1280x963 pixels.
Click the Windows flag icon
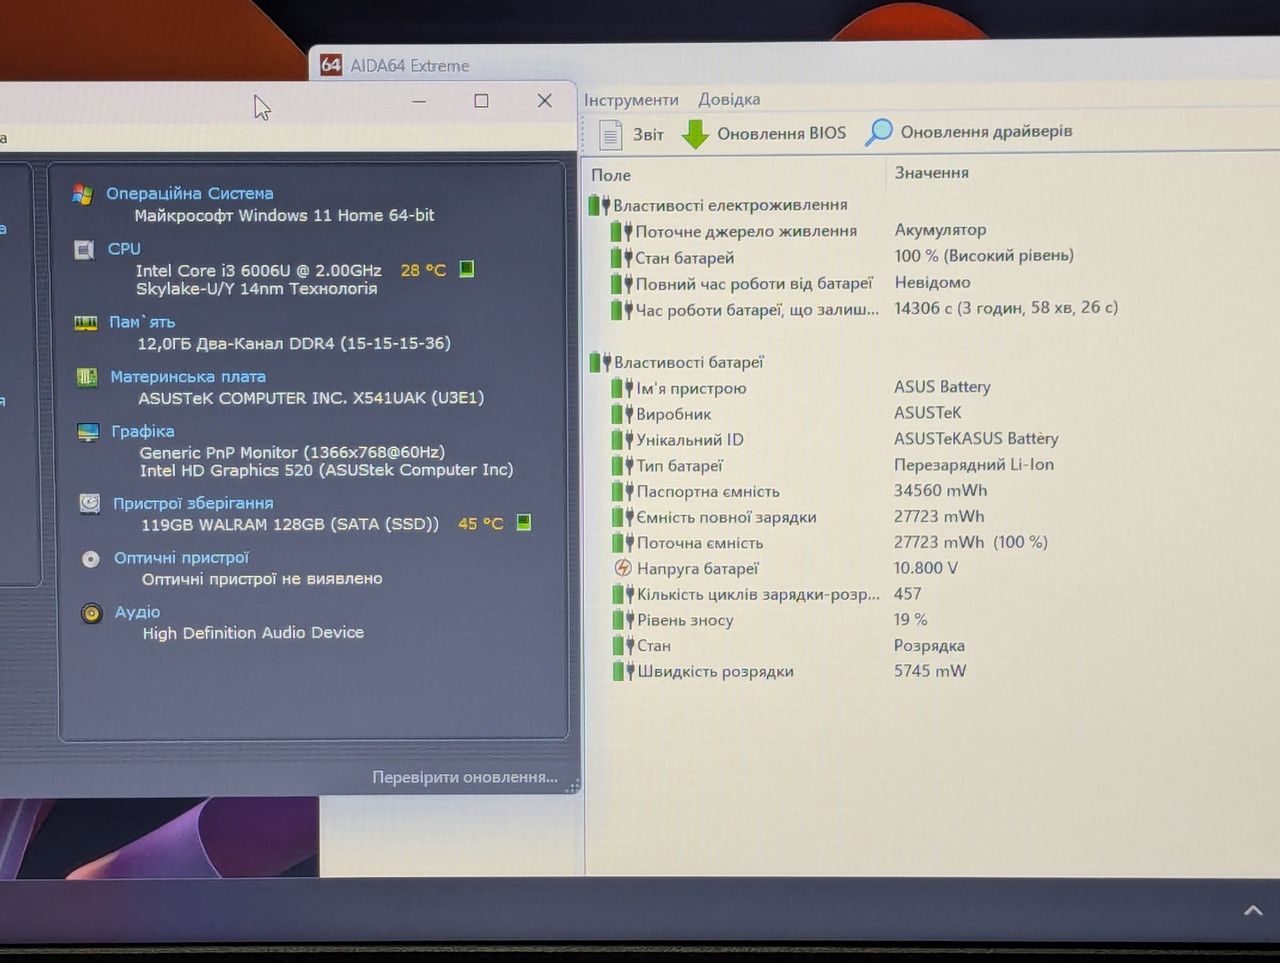82,194
